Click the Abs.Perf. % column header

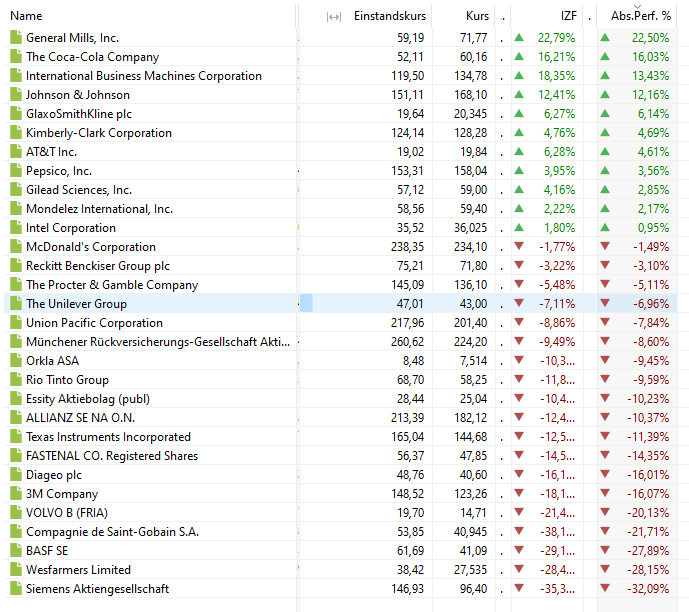point(641,16)
